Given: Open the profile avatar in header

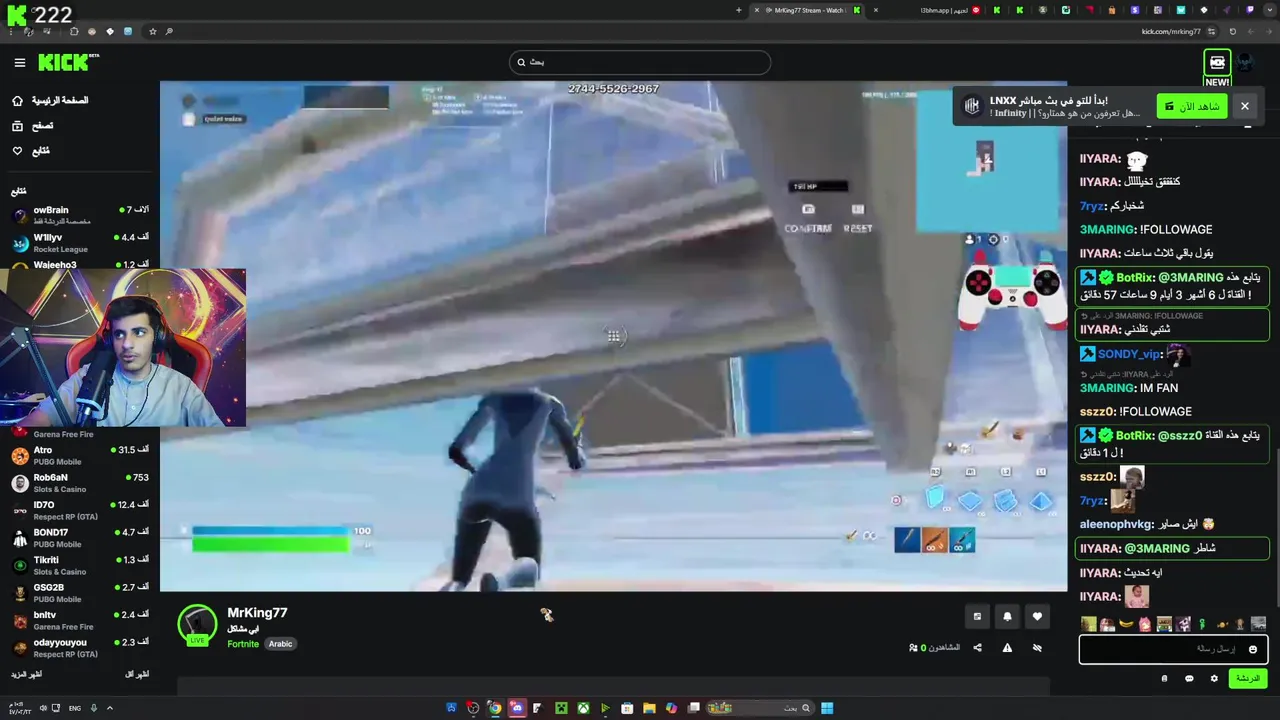Looking at the screenshot, I should (x=1245, y=62).
